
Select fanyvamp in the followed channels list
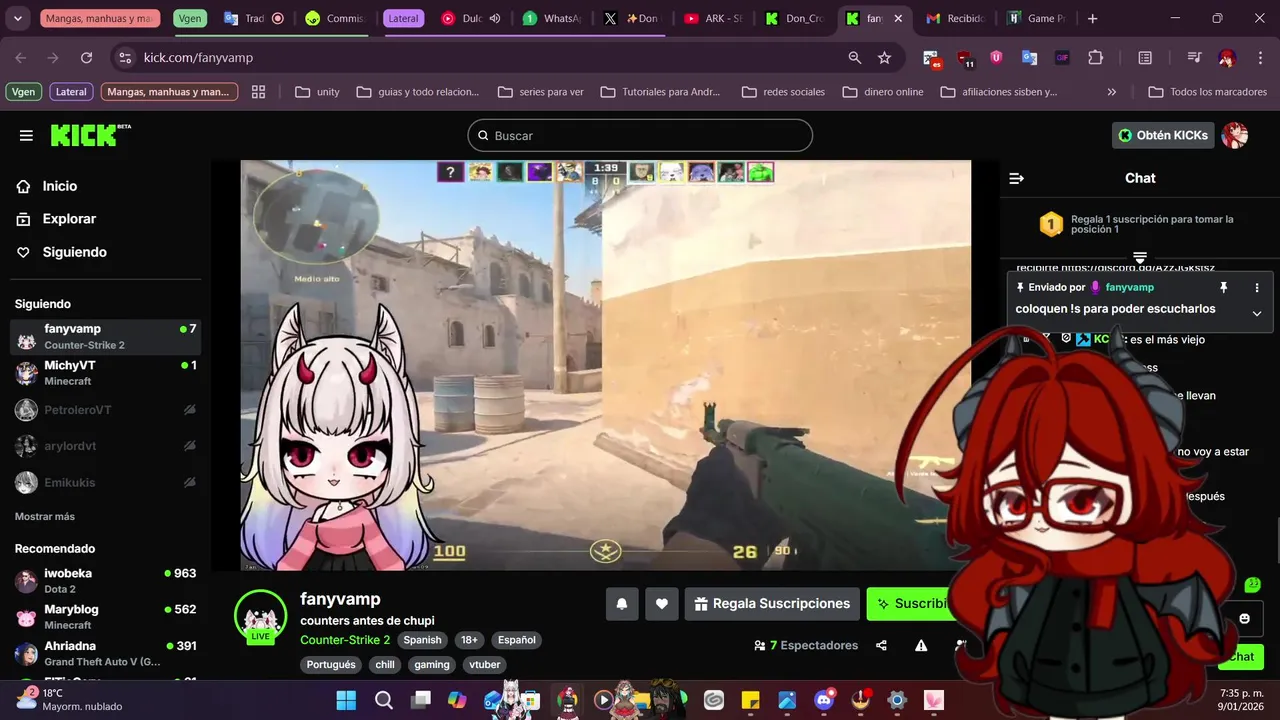click(x=105, y=337)
